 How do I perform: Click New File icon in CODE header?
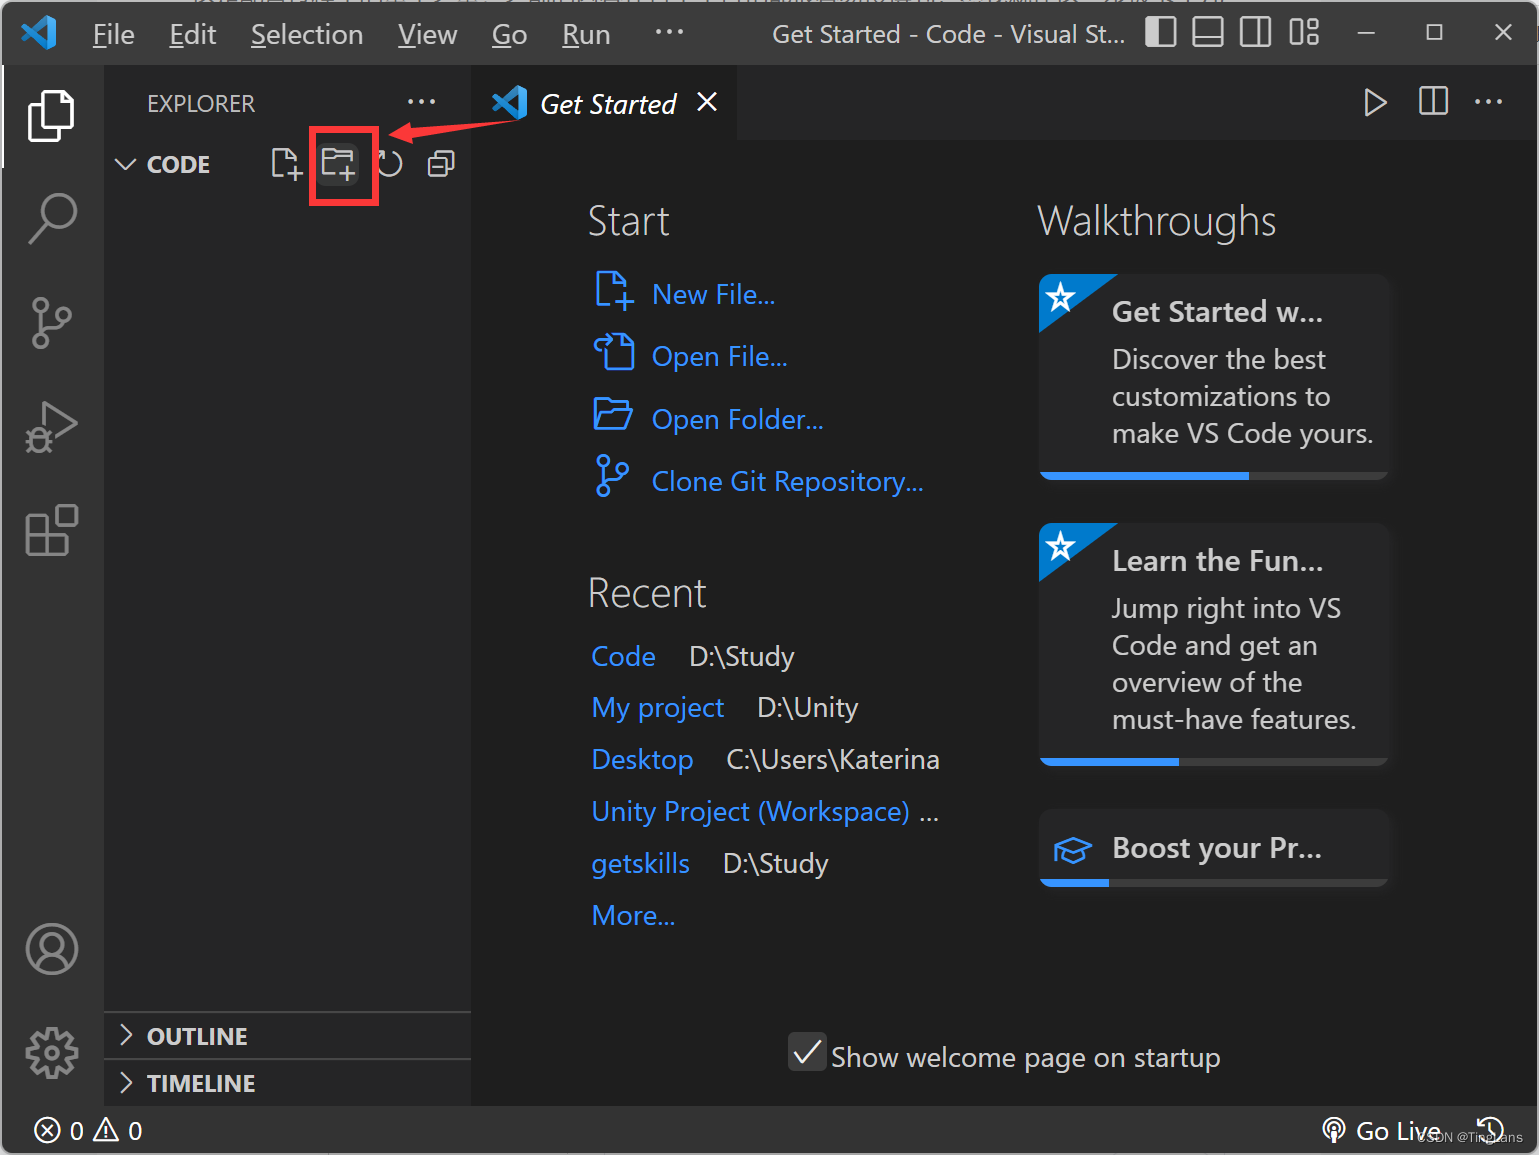click(x=286, y=164)
